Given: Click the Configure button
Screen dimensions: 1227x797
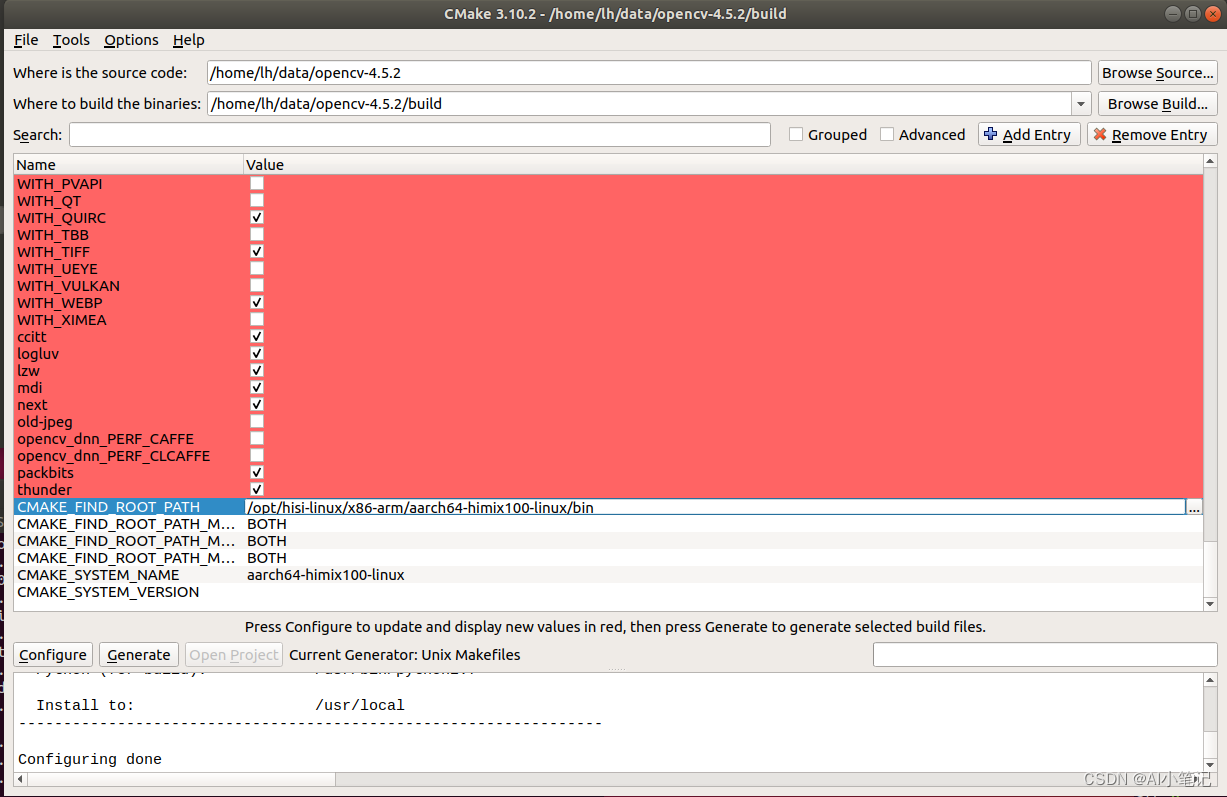Looking at the screenshot, I should click(53, 655).
